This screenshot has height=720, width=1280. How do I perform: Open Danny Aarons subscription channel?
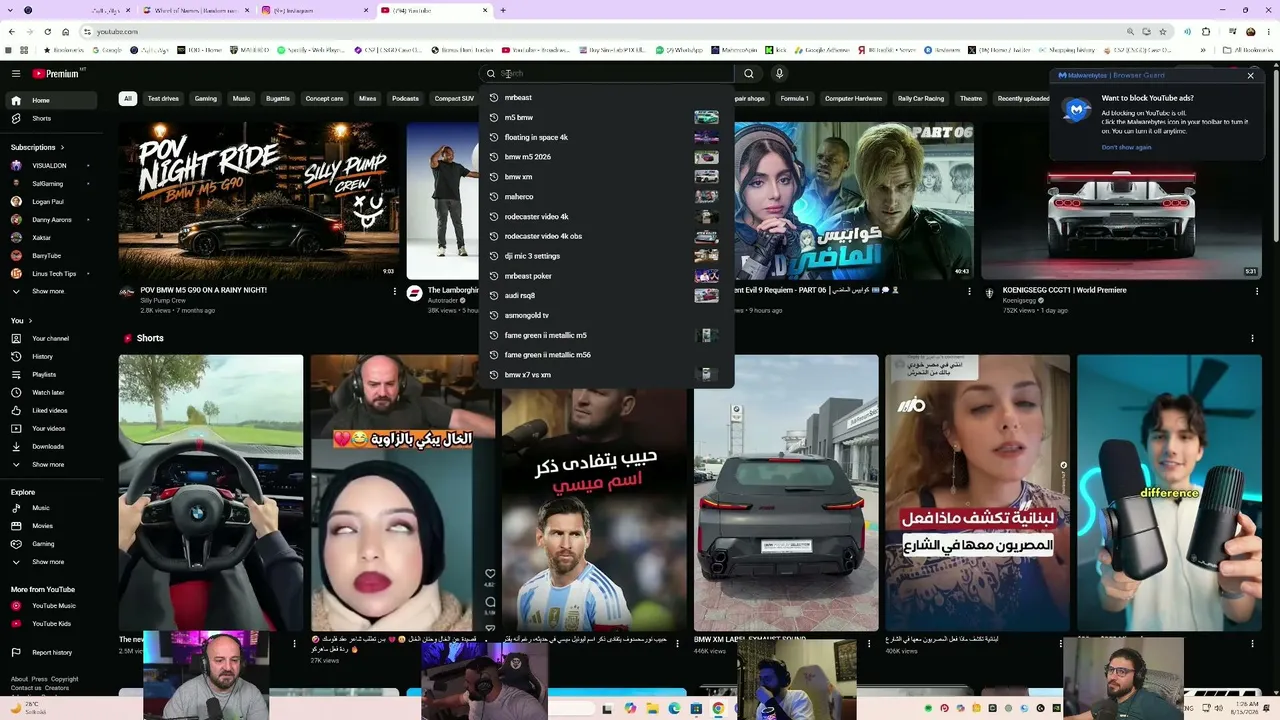tap(50, 219)
